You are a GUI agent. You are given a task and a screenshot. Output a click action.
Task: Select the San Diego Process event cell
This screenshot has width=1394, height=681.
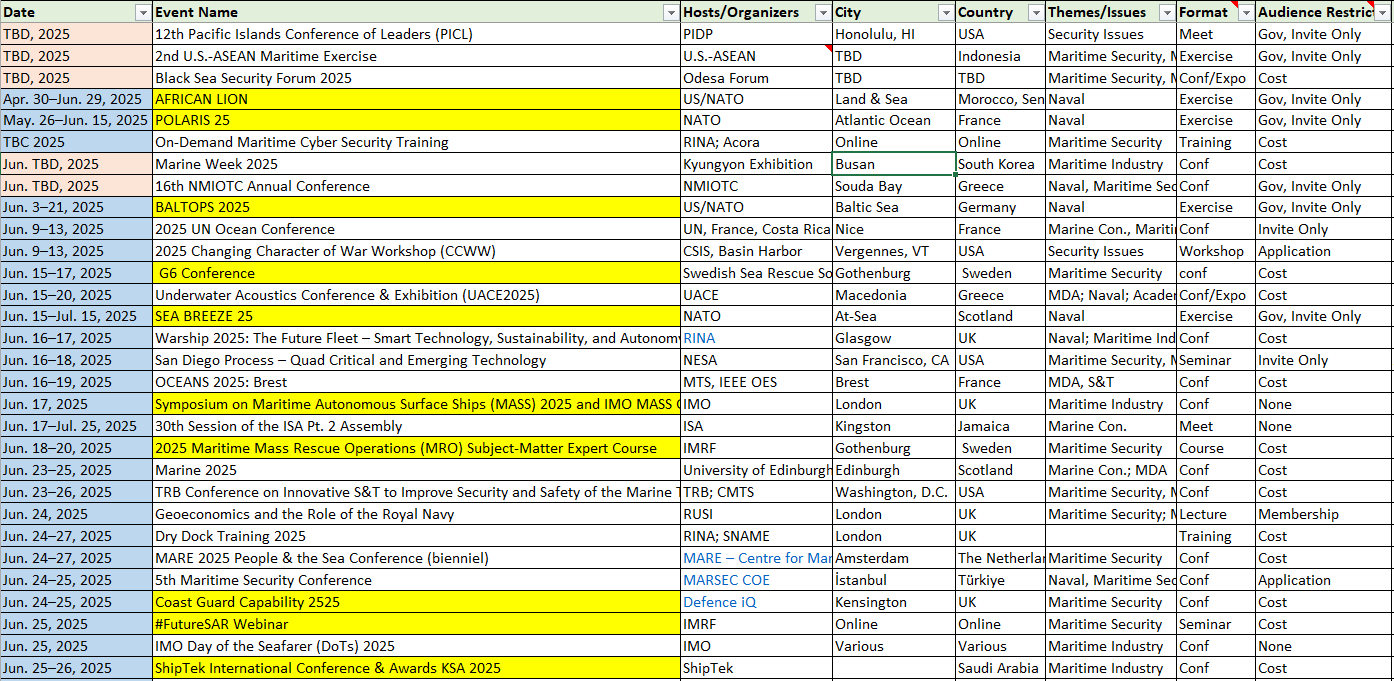point(416,360)
